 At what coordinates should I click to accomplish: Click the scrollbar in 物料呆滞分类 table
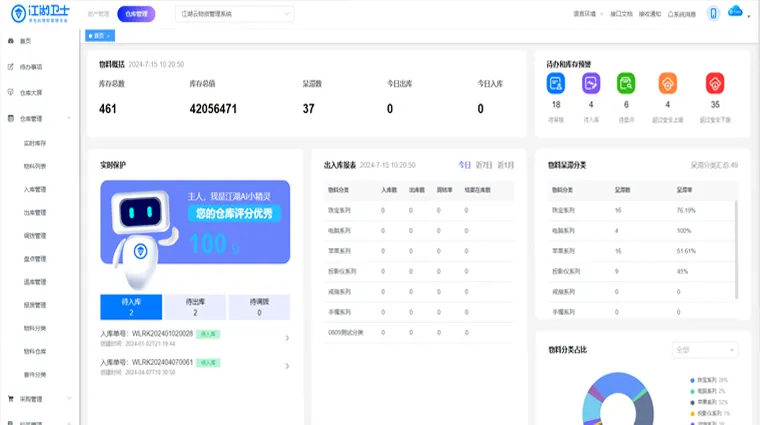(736, 250)
